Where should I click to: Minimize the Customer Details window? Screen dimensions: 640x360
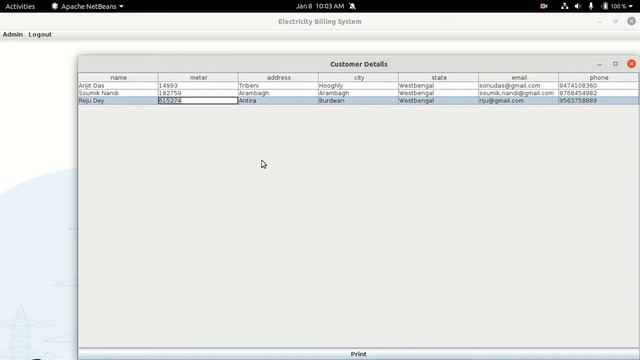pyautogui.click(x=600, y=64)
